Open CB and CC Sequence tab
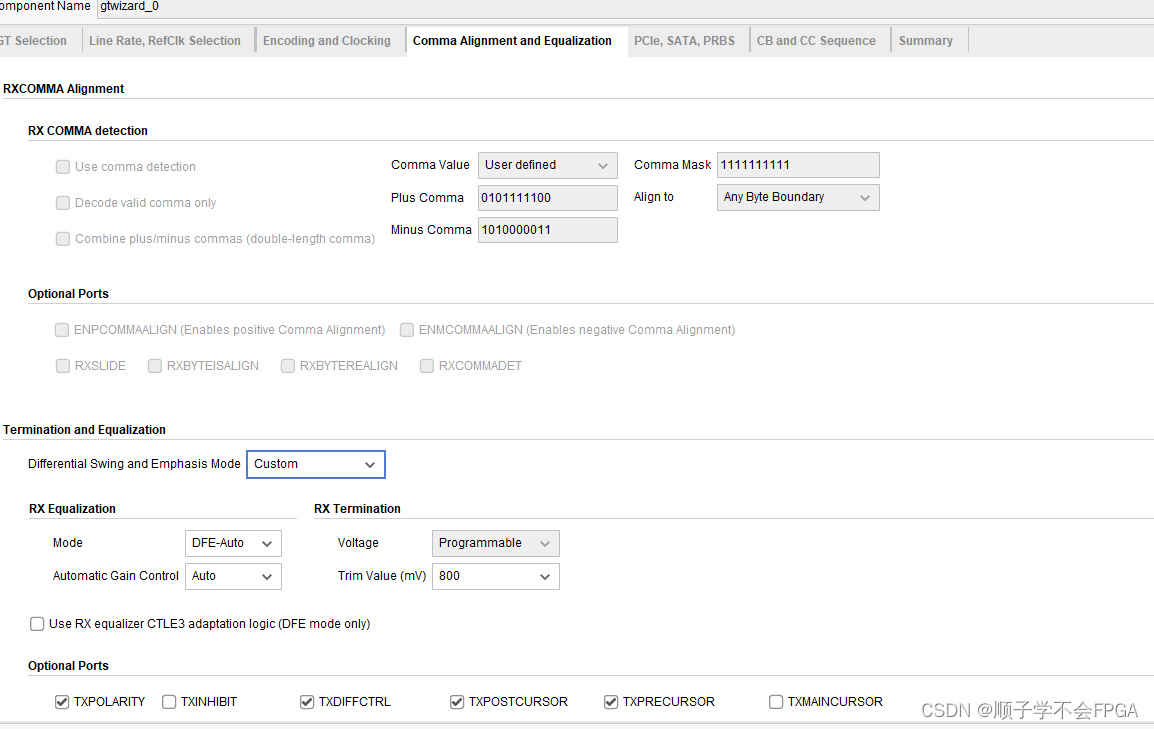Image resolution: width=1154 pixels, height=729 pixels. coord(816,40)
